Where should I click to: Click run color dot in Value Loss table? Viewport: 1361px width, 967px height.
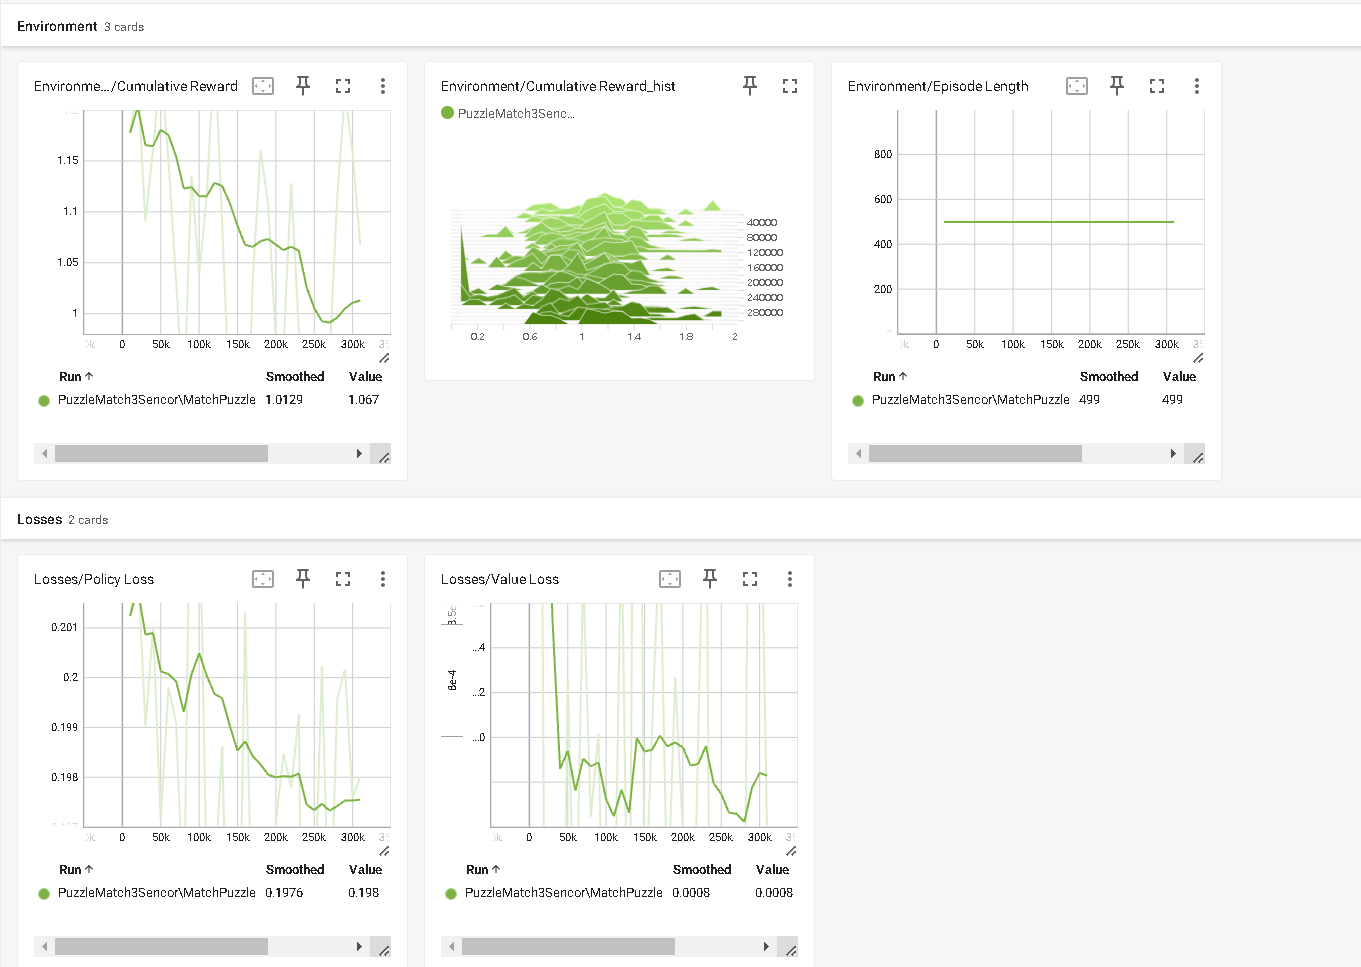[451, 894]
